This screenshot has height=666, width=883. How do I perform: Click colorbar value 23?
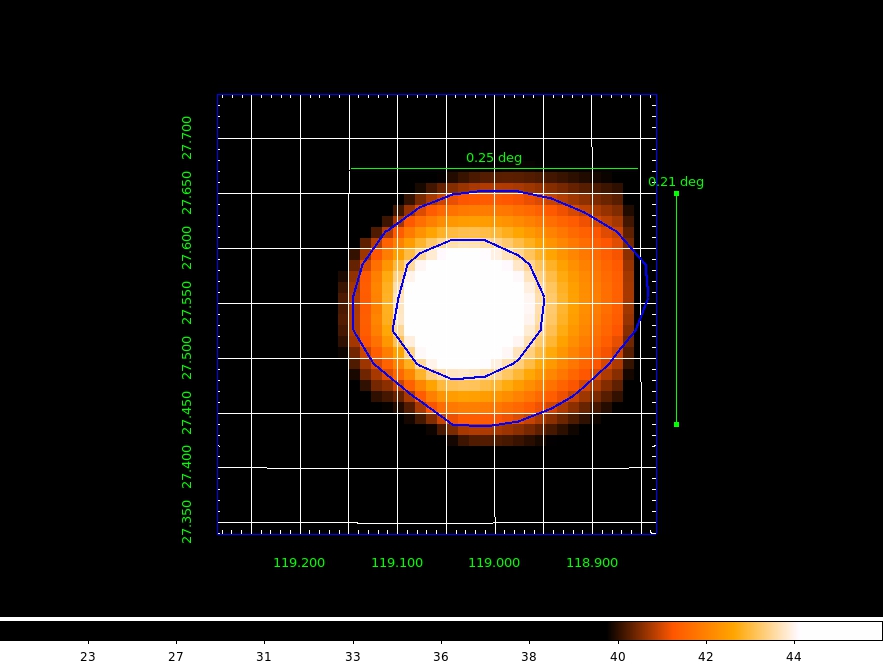tap(88, 657)
